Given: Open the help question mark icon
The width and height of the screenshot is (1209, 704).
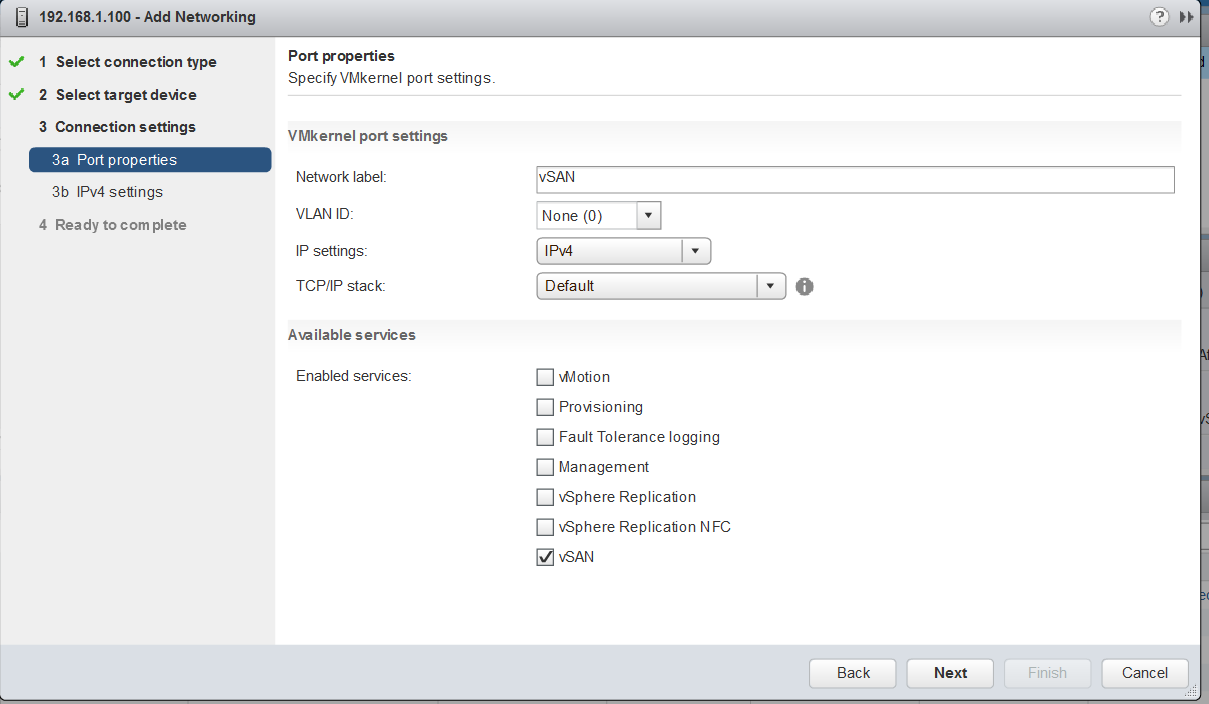Looking at the screenshot, I should [1159, 17].
